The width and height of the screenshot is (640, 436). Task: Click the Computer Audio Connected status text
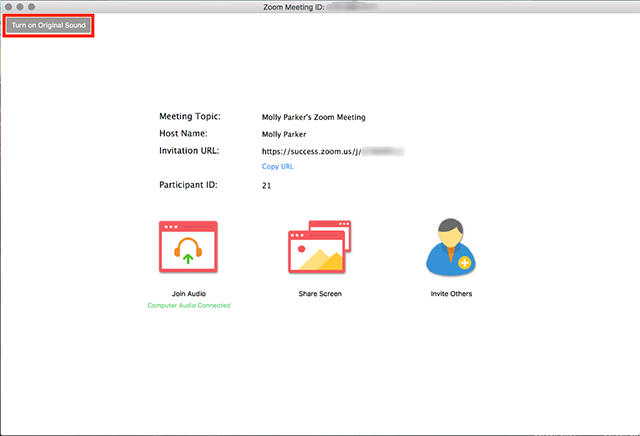[x=189, y=305]
